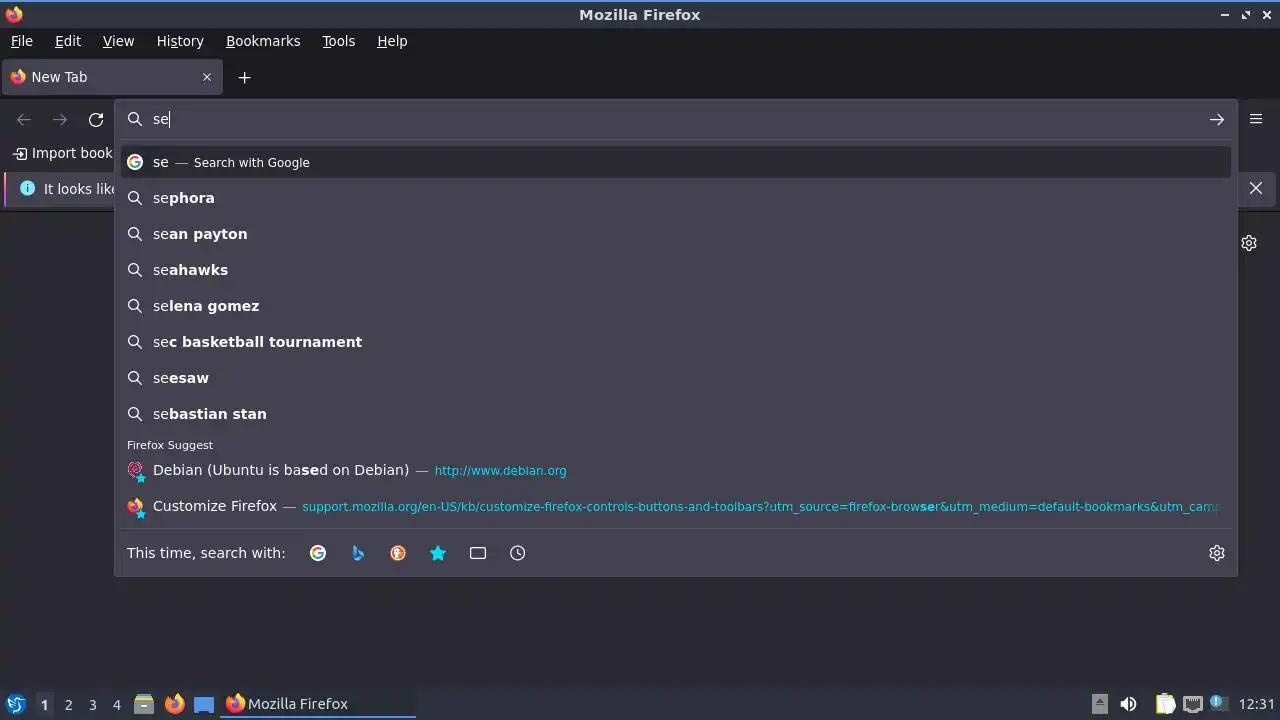Select the New Tab tab
1280x720 pixels.
(x=112, y=77)
